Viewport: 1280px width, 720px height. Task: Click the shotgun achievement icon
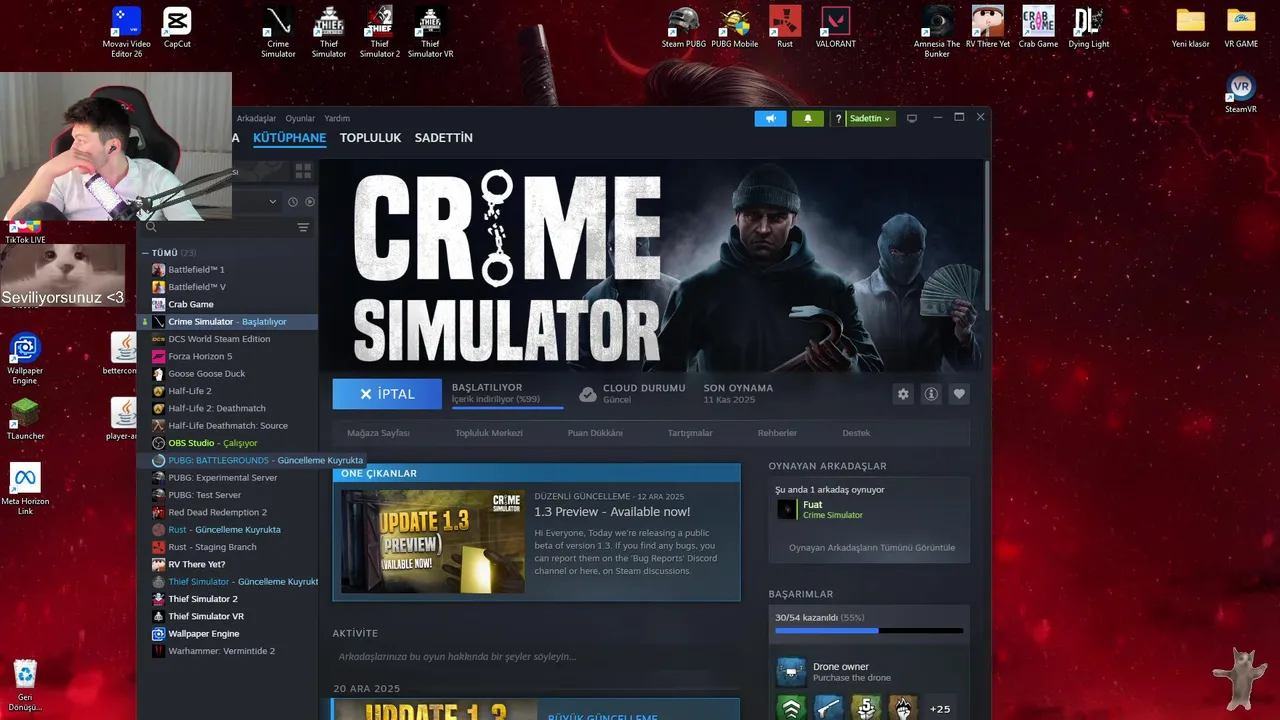828,709
